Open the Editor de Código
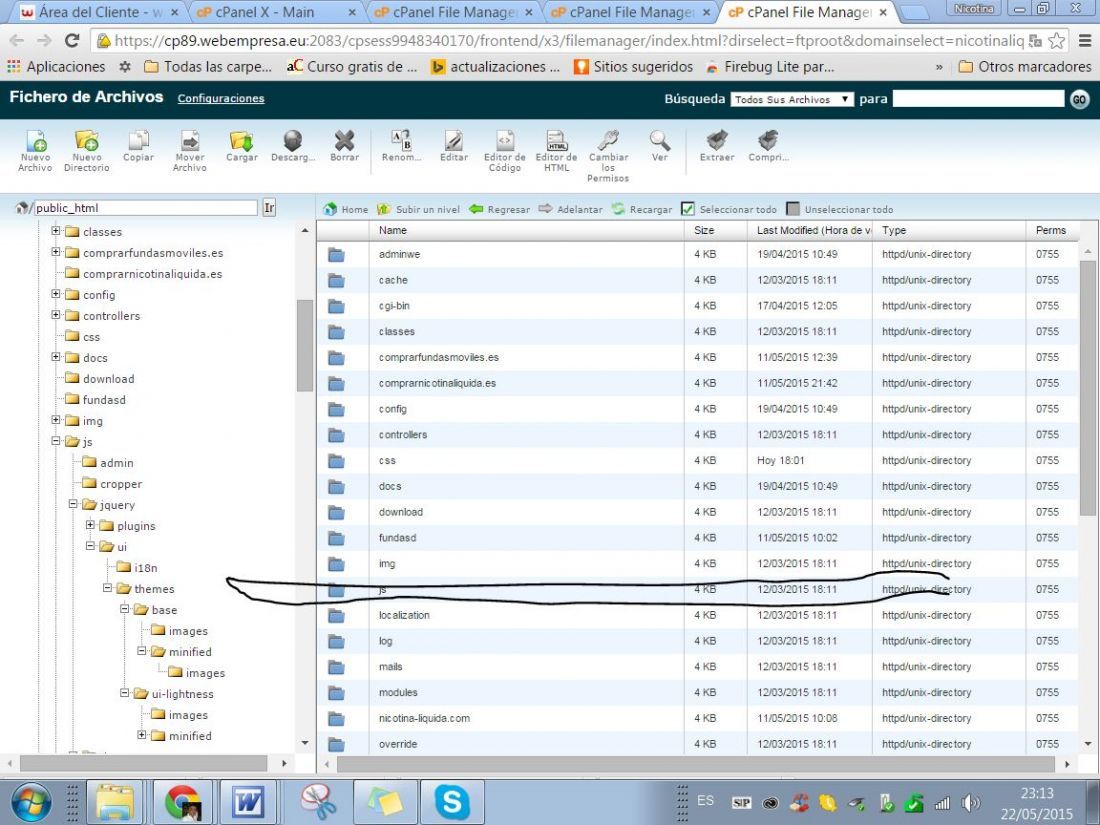 click(504, 142)
